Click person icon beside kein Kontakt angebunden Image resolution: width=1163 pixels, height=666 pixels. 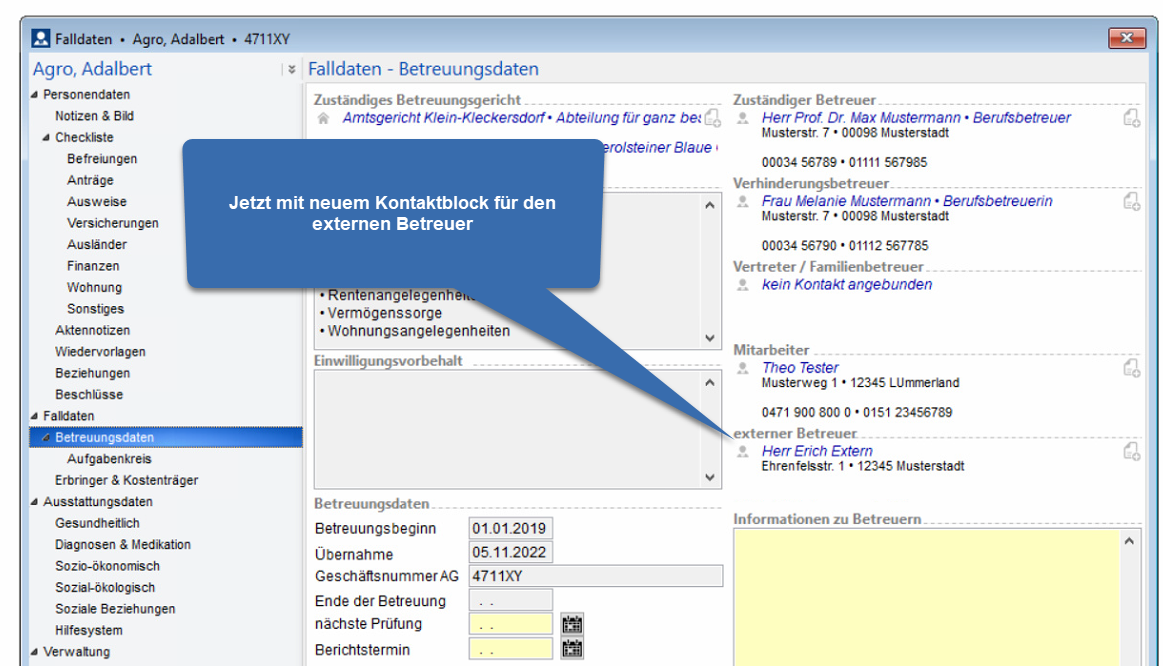pyautogui.click(x=742, y=286)
